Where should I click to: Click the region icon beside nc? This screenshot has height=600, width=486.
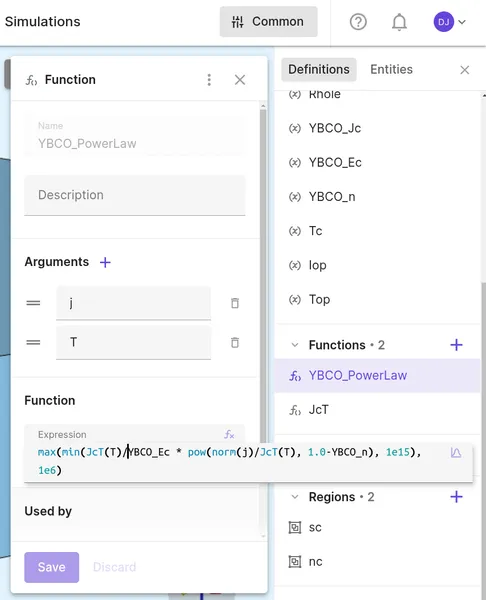[295, 562]
